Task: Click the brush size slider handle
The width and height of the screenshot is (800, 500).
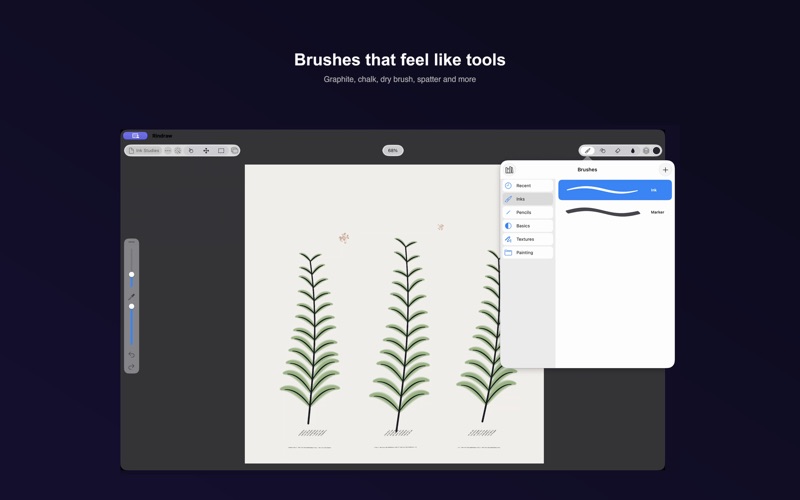Action: [132, 274]
